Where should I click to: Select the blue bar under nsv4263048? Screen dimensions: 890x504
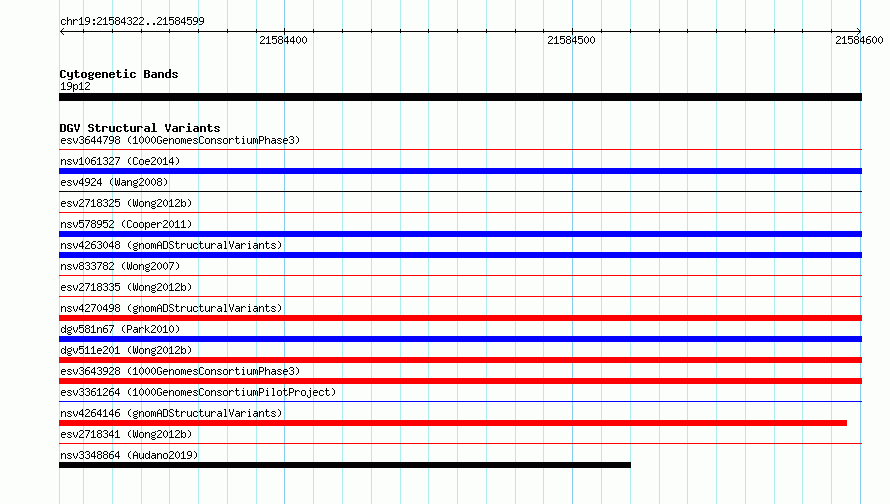coord(460,255)
